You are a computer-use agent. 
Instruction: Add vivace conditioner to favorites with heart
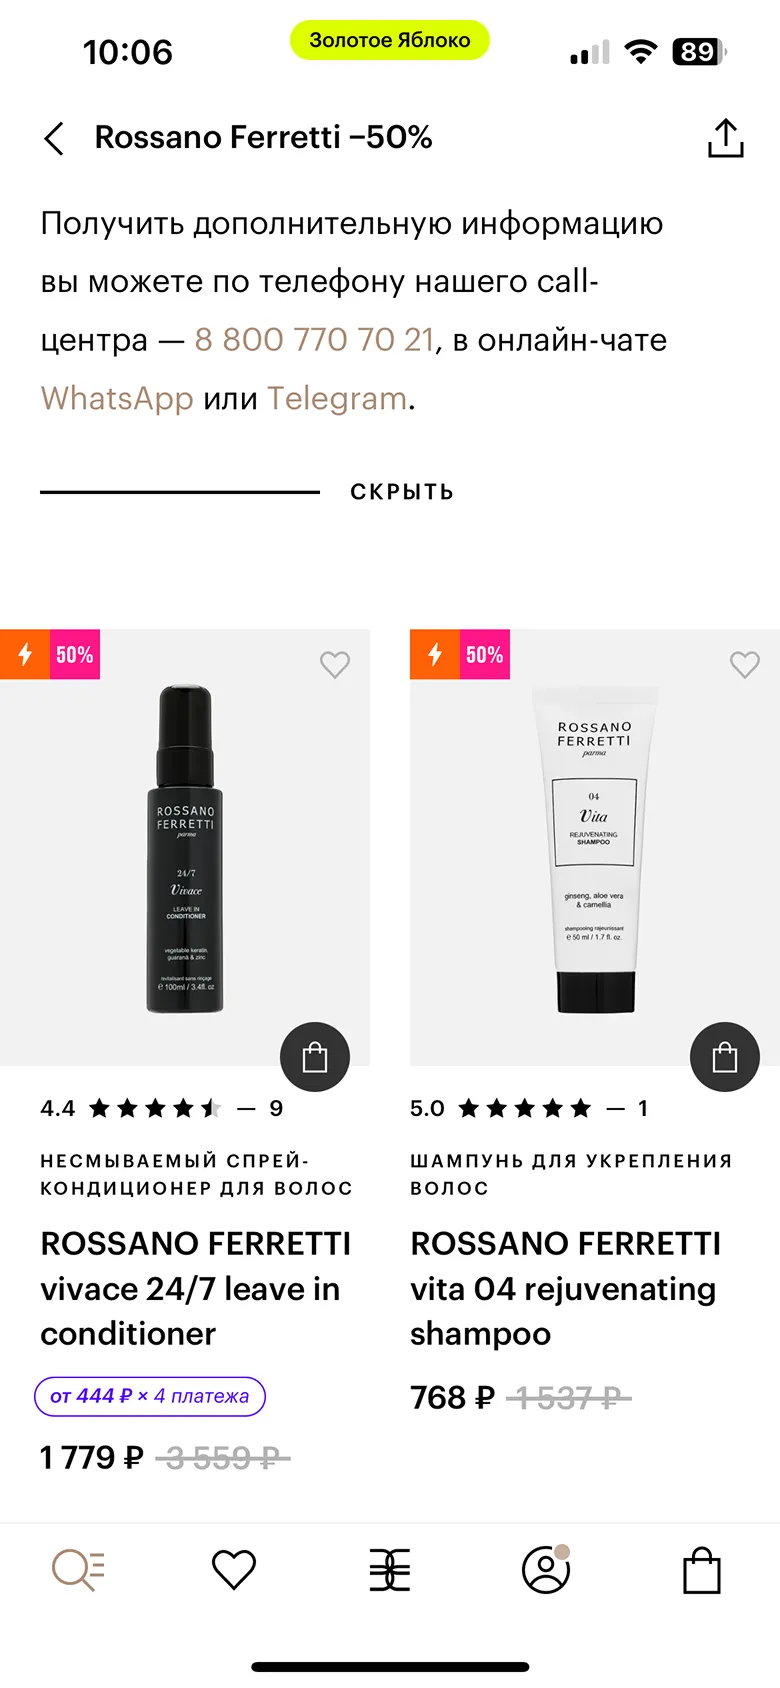click(x=335, y=664)
